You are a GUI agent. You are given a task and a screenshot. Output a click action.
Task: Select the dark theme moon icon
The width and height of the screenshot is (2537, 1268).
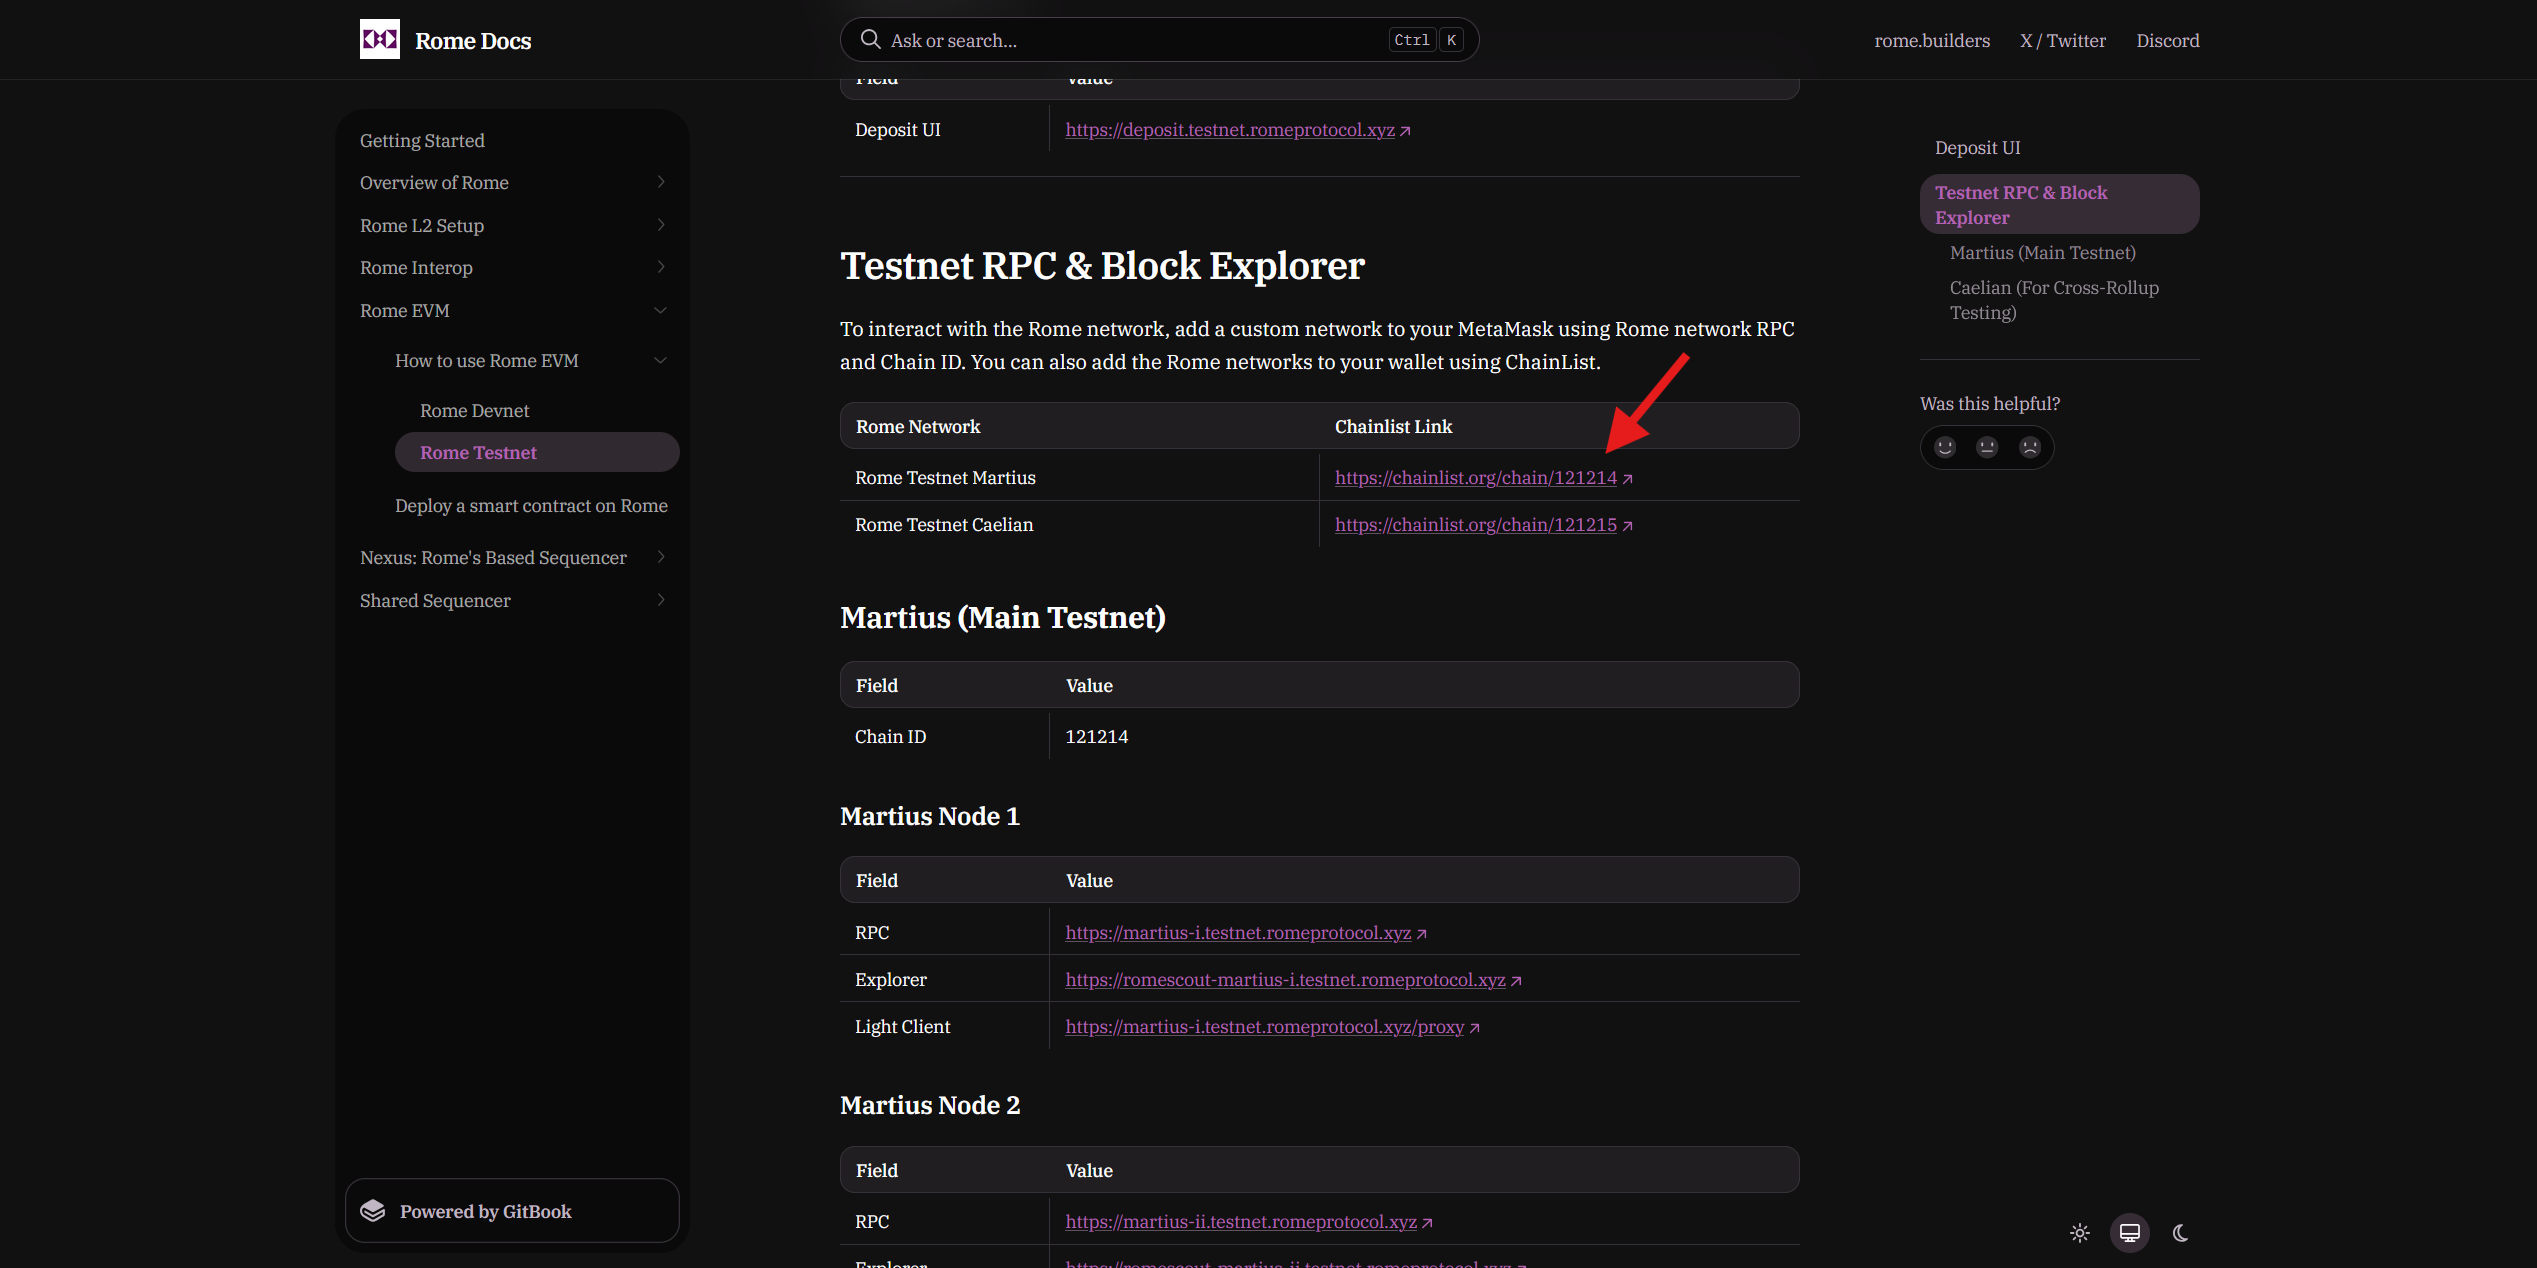tap(2180, 1233)
